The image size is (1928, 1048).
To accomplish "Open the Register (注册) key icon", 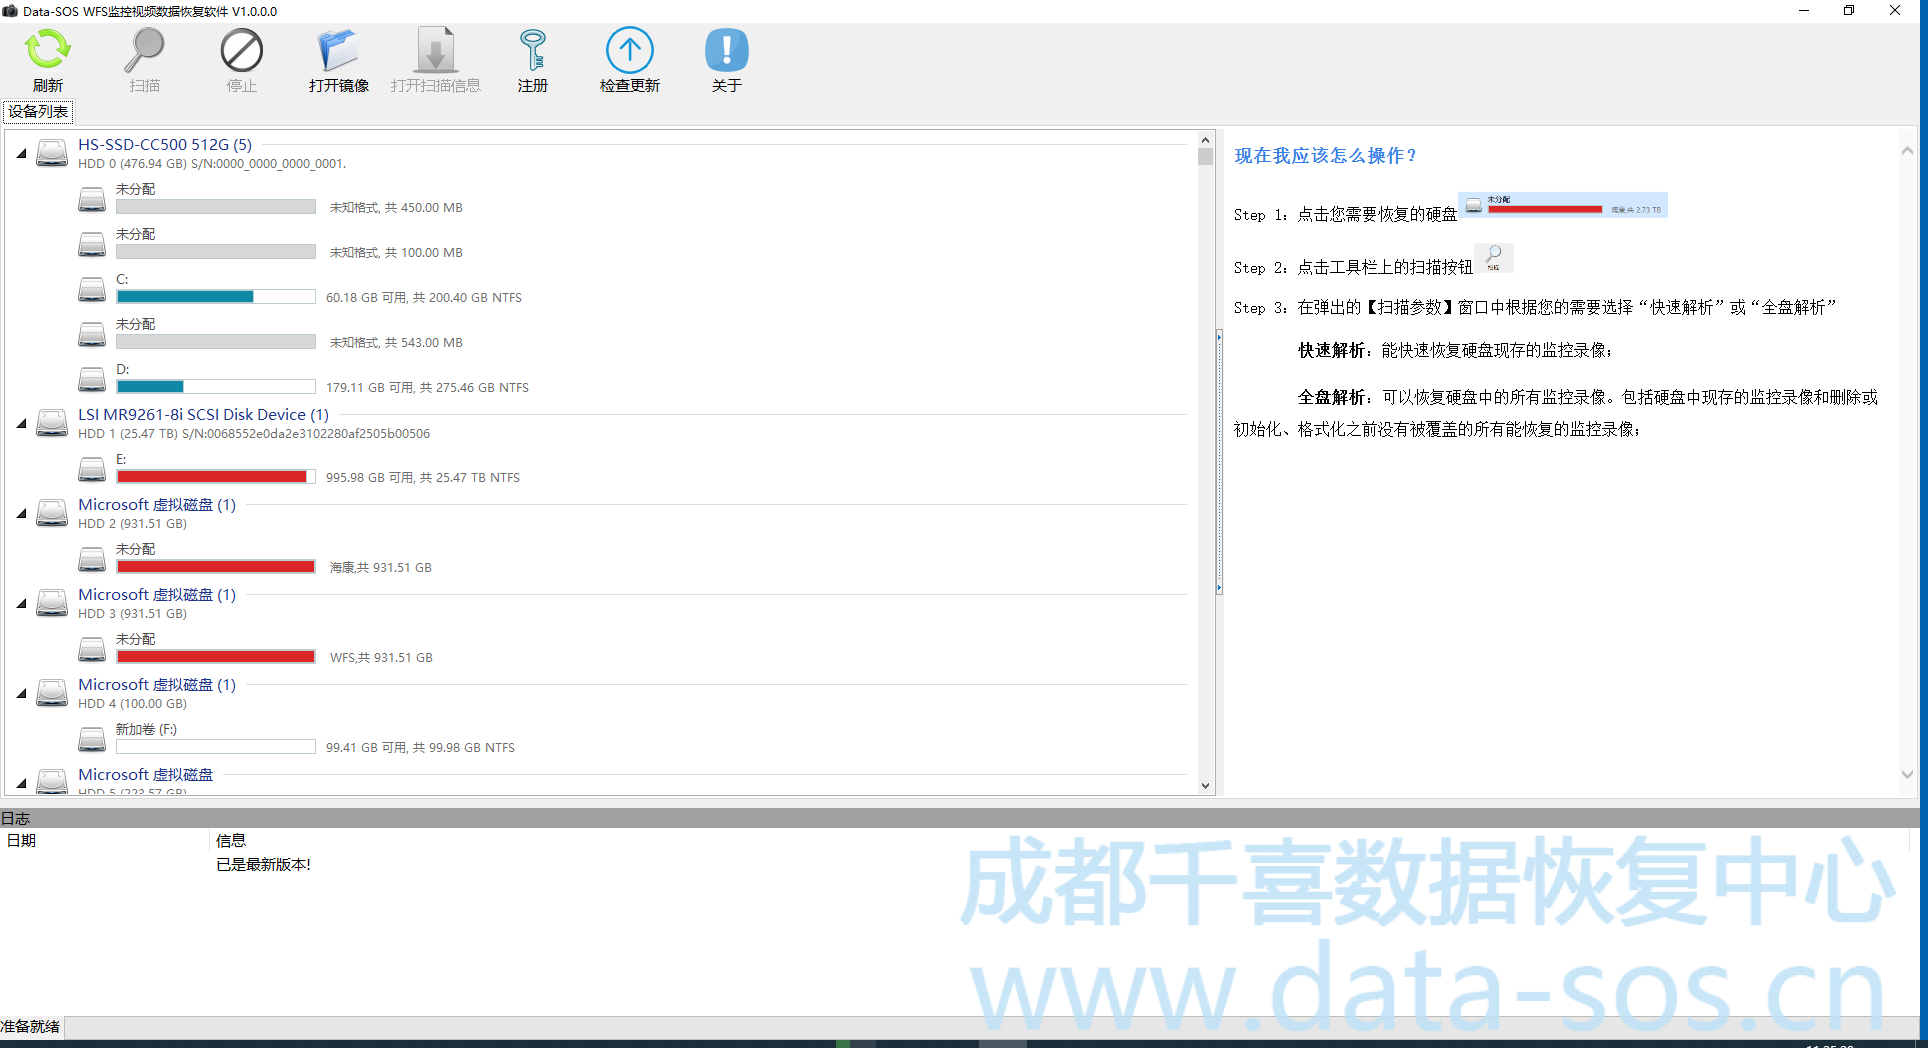I will 532,52.
